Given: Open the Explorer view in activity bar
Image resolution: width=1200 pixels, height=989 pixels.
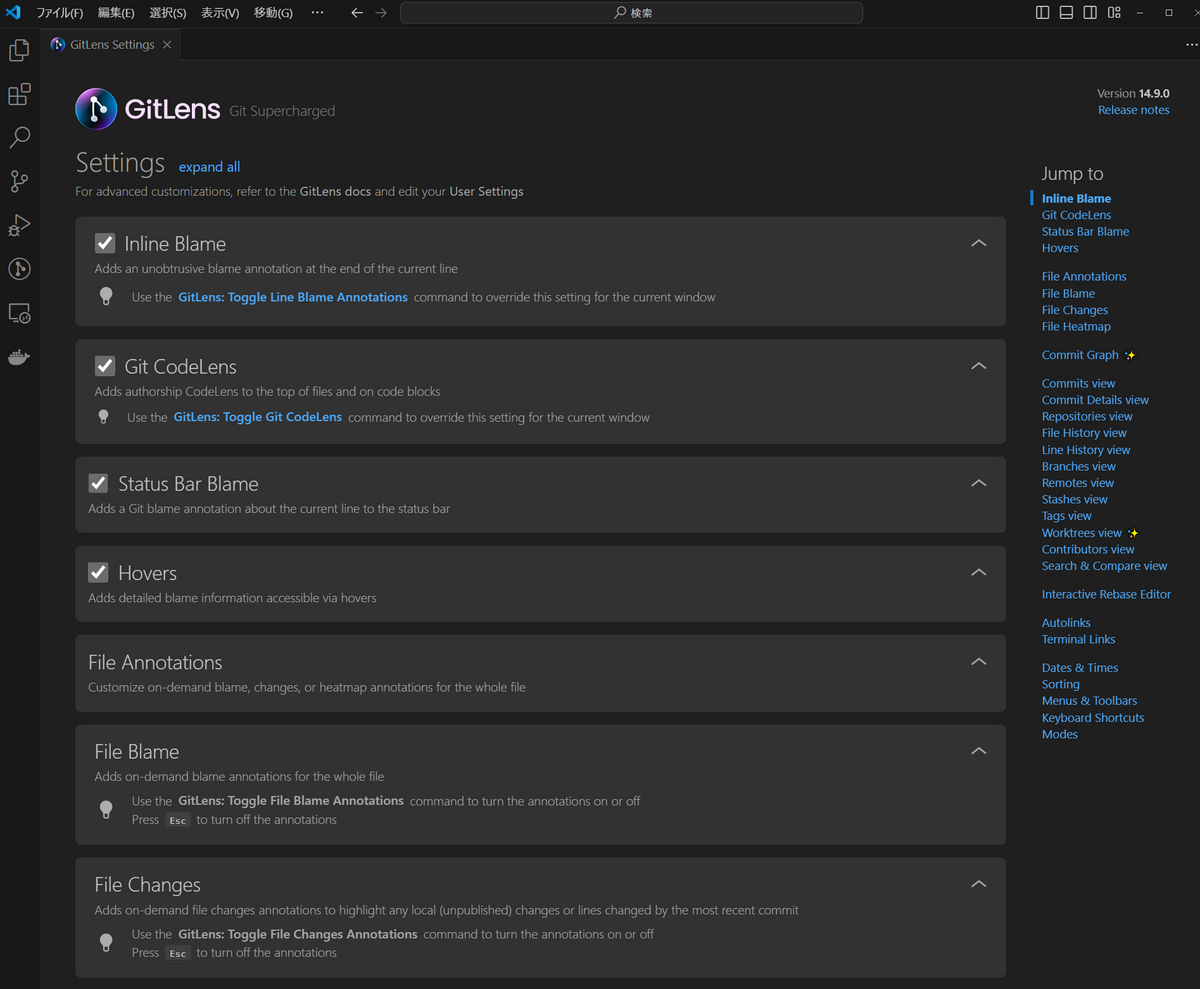Looking at the screenshot, I should [19, 51].
